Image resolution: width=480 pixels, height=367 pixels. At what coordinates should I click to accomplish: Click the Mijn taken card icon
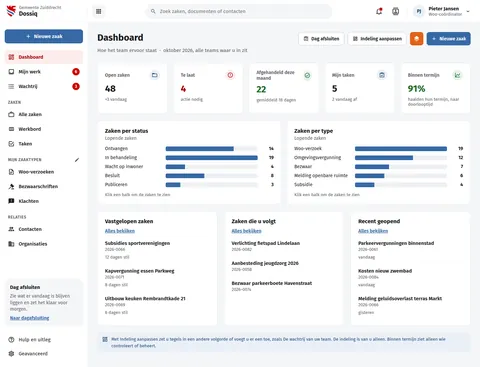(x=382, y=75)
